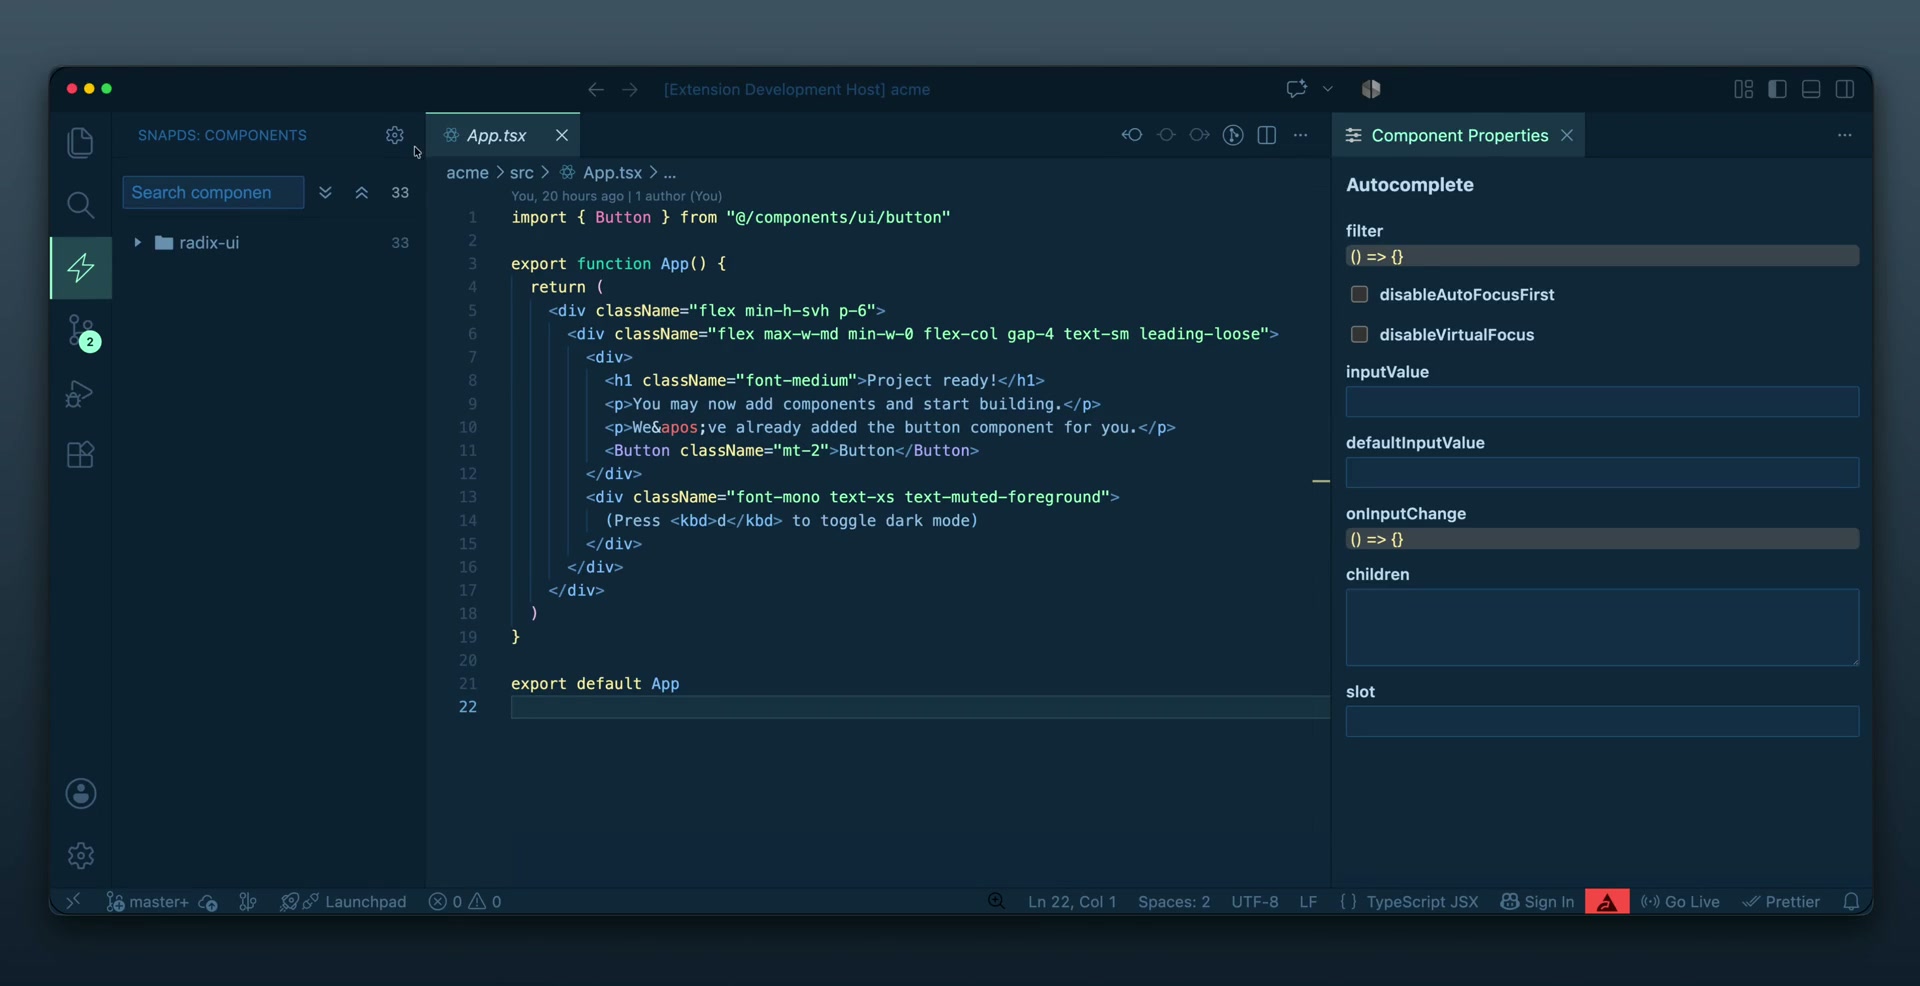
Task: Click the Search components field
Action: 213,192
